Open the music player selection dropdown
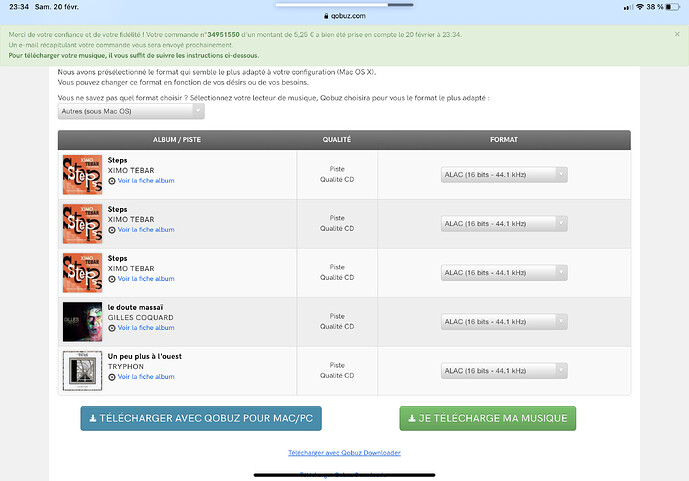689x481 pixels. pos(131,111)
